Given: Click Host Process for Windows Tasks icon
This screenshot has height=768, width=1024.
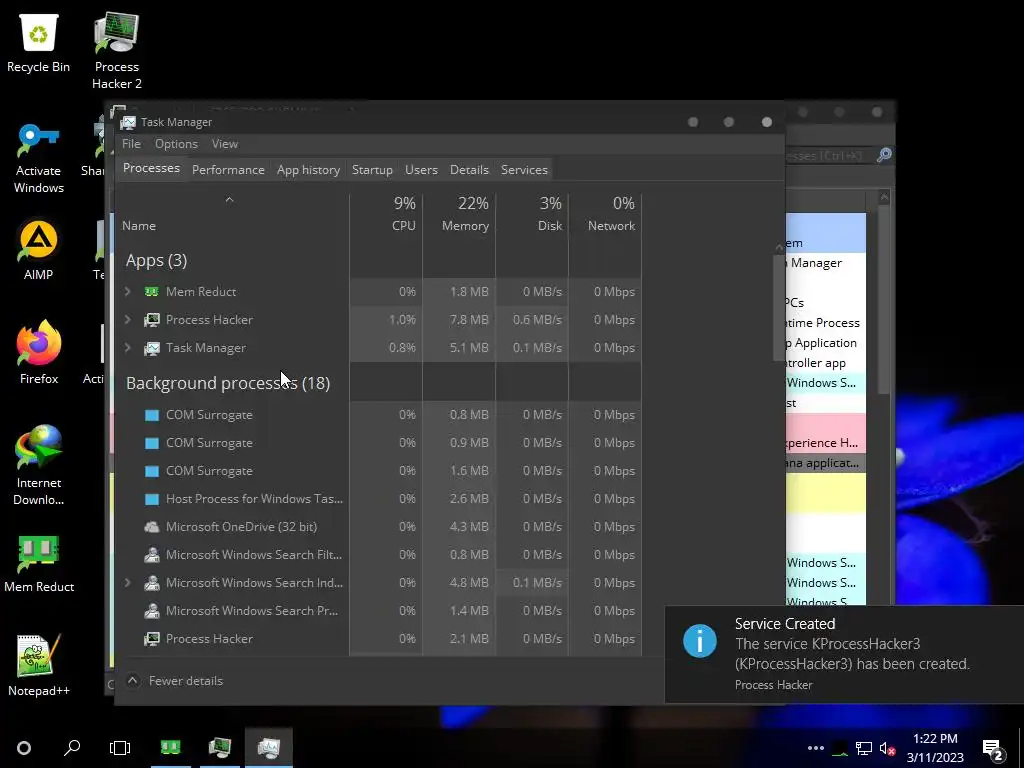Looking at the screenshot, I should (x=152, y=500).
